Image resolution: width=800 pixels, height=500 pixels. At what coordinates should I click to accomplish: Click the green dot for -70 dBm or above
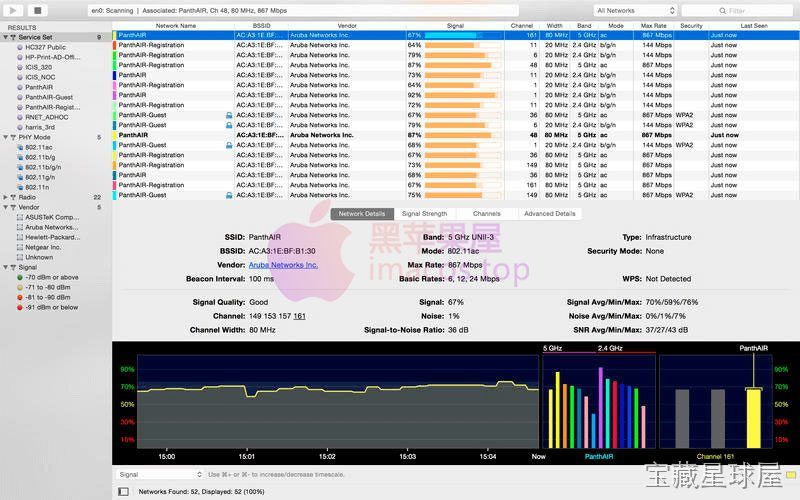click(20, 278)
